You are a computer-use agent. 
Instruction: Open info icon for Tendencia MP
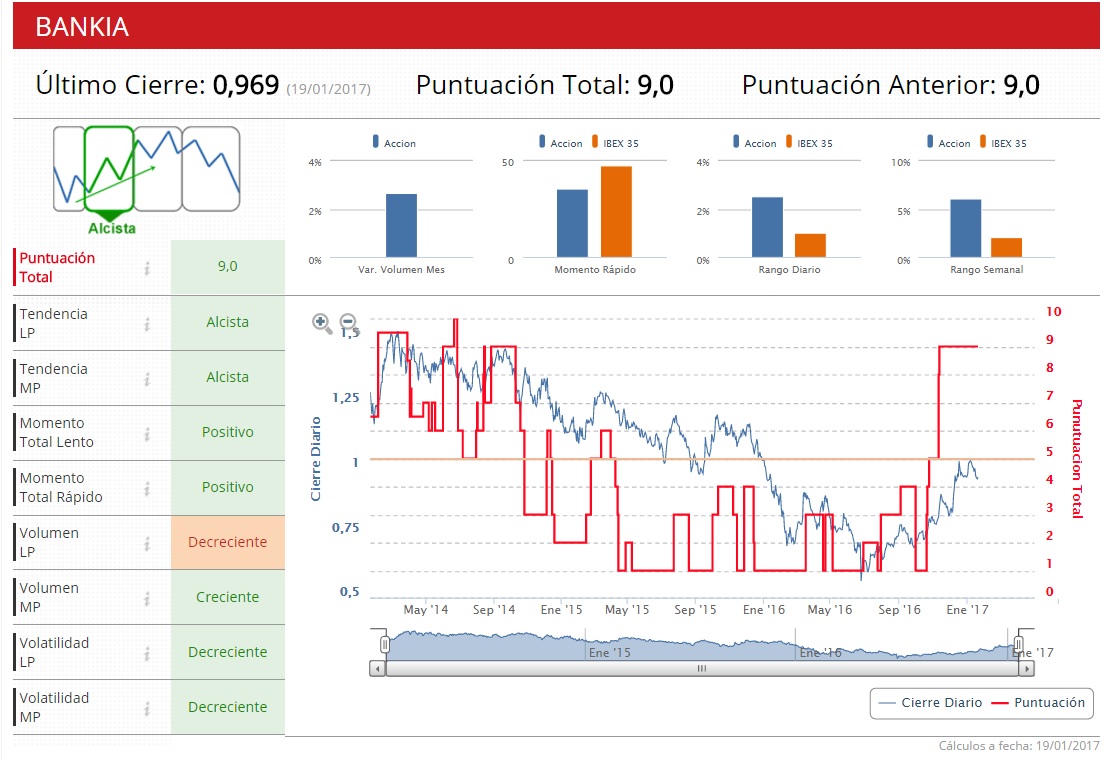(x=148, y=379)
